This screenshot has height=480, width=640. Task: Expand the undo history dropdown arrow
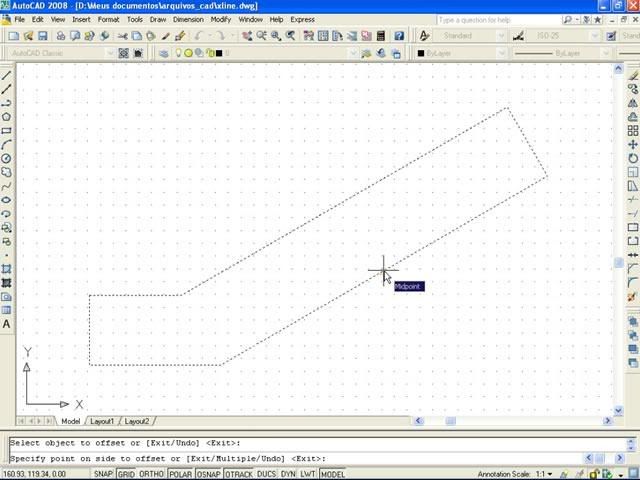coord(210,36)
